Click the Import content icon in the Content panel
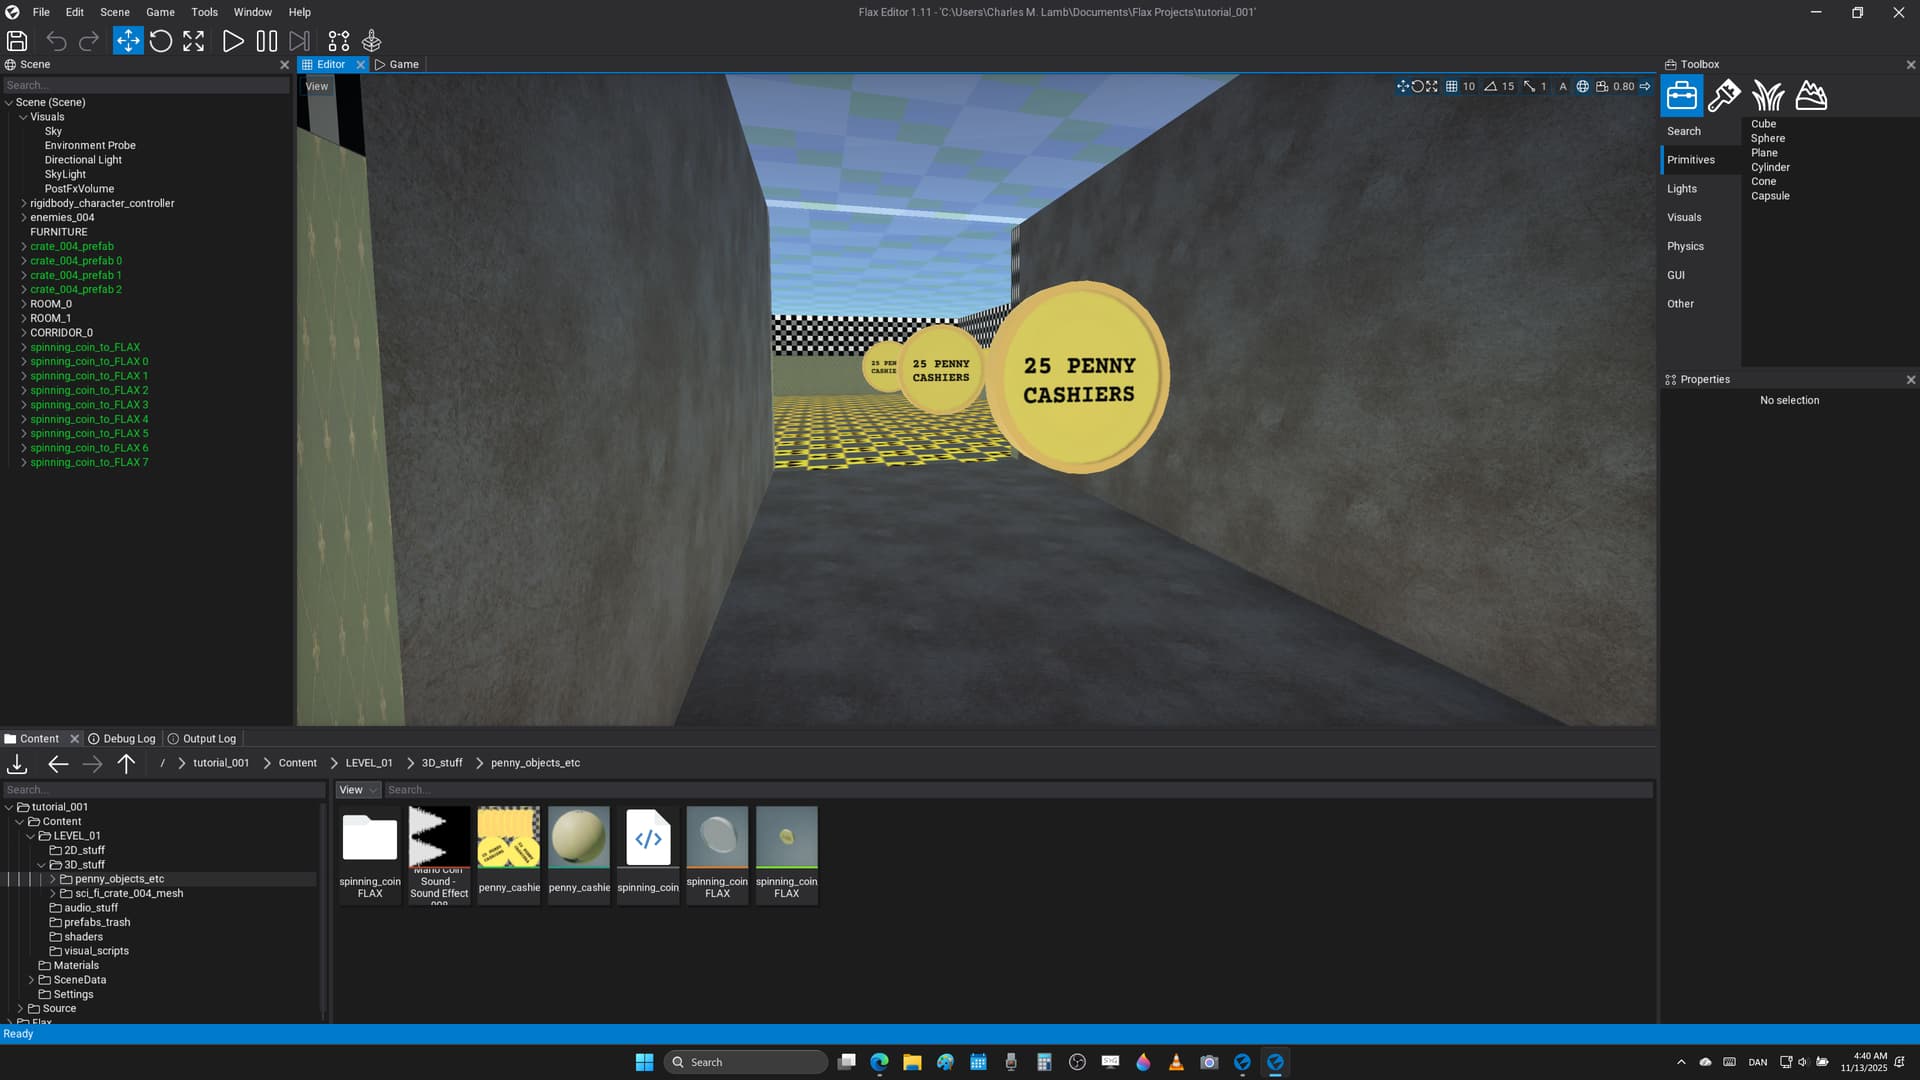Image resolution: width=1920 pixels, height=1080 pixels. pos(17,764)
